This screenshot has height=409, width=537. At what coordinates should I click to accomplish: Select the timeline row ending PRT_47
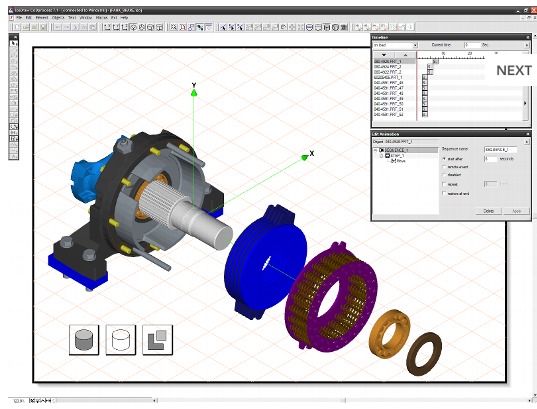tap(395, 88)
